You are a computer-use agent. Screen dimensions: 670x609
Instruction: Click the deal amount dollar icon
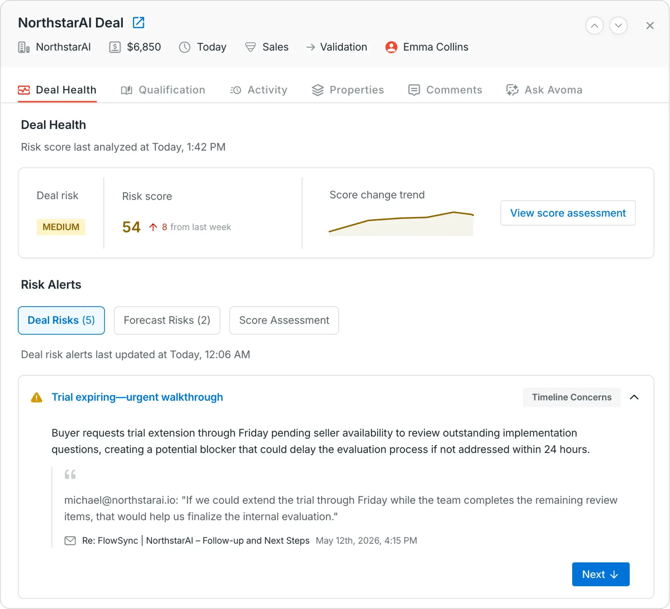click(x=115, y=47)
